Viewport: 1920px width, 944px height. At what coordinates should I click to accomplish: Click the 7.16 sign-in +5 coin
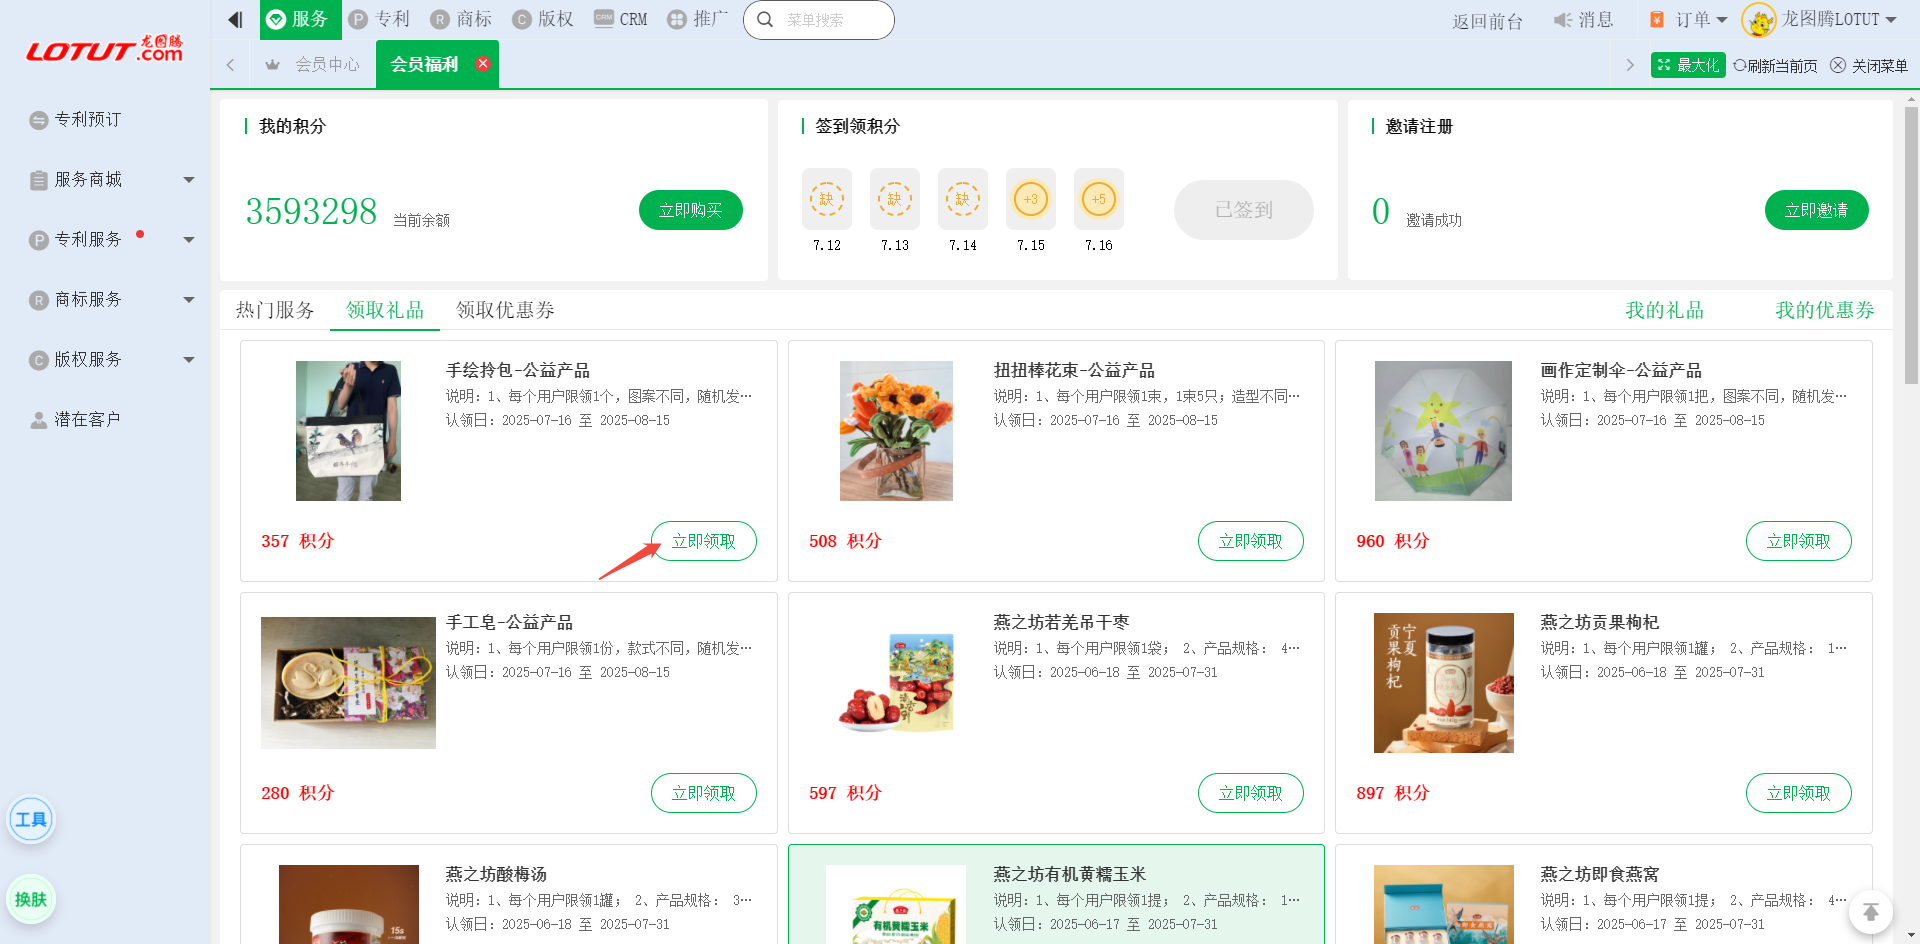pos(1098,199)
